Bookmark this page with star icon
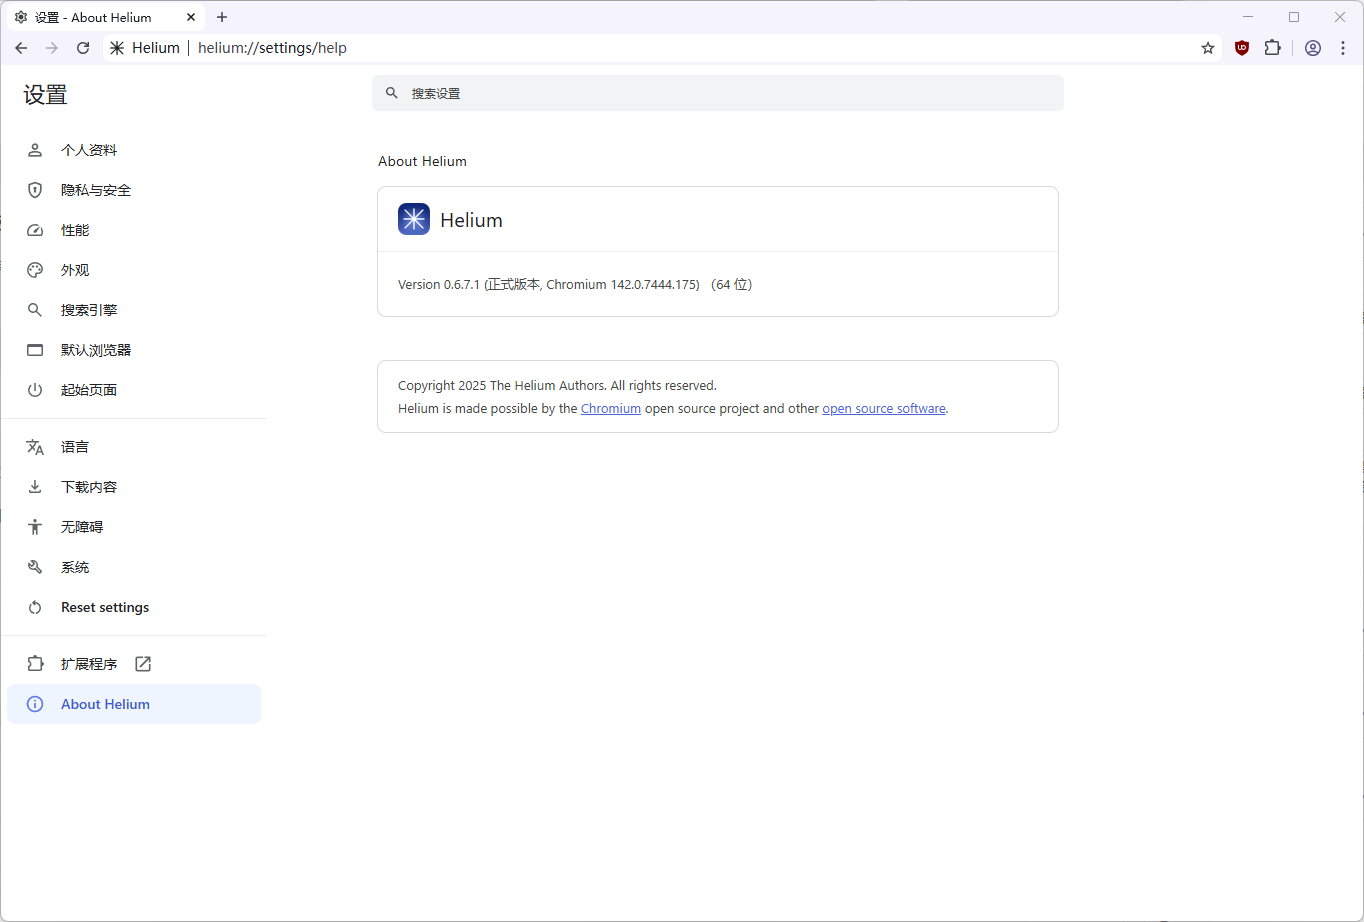The image size is (1364, 922). pos(1208,48)
